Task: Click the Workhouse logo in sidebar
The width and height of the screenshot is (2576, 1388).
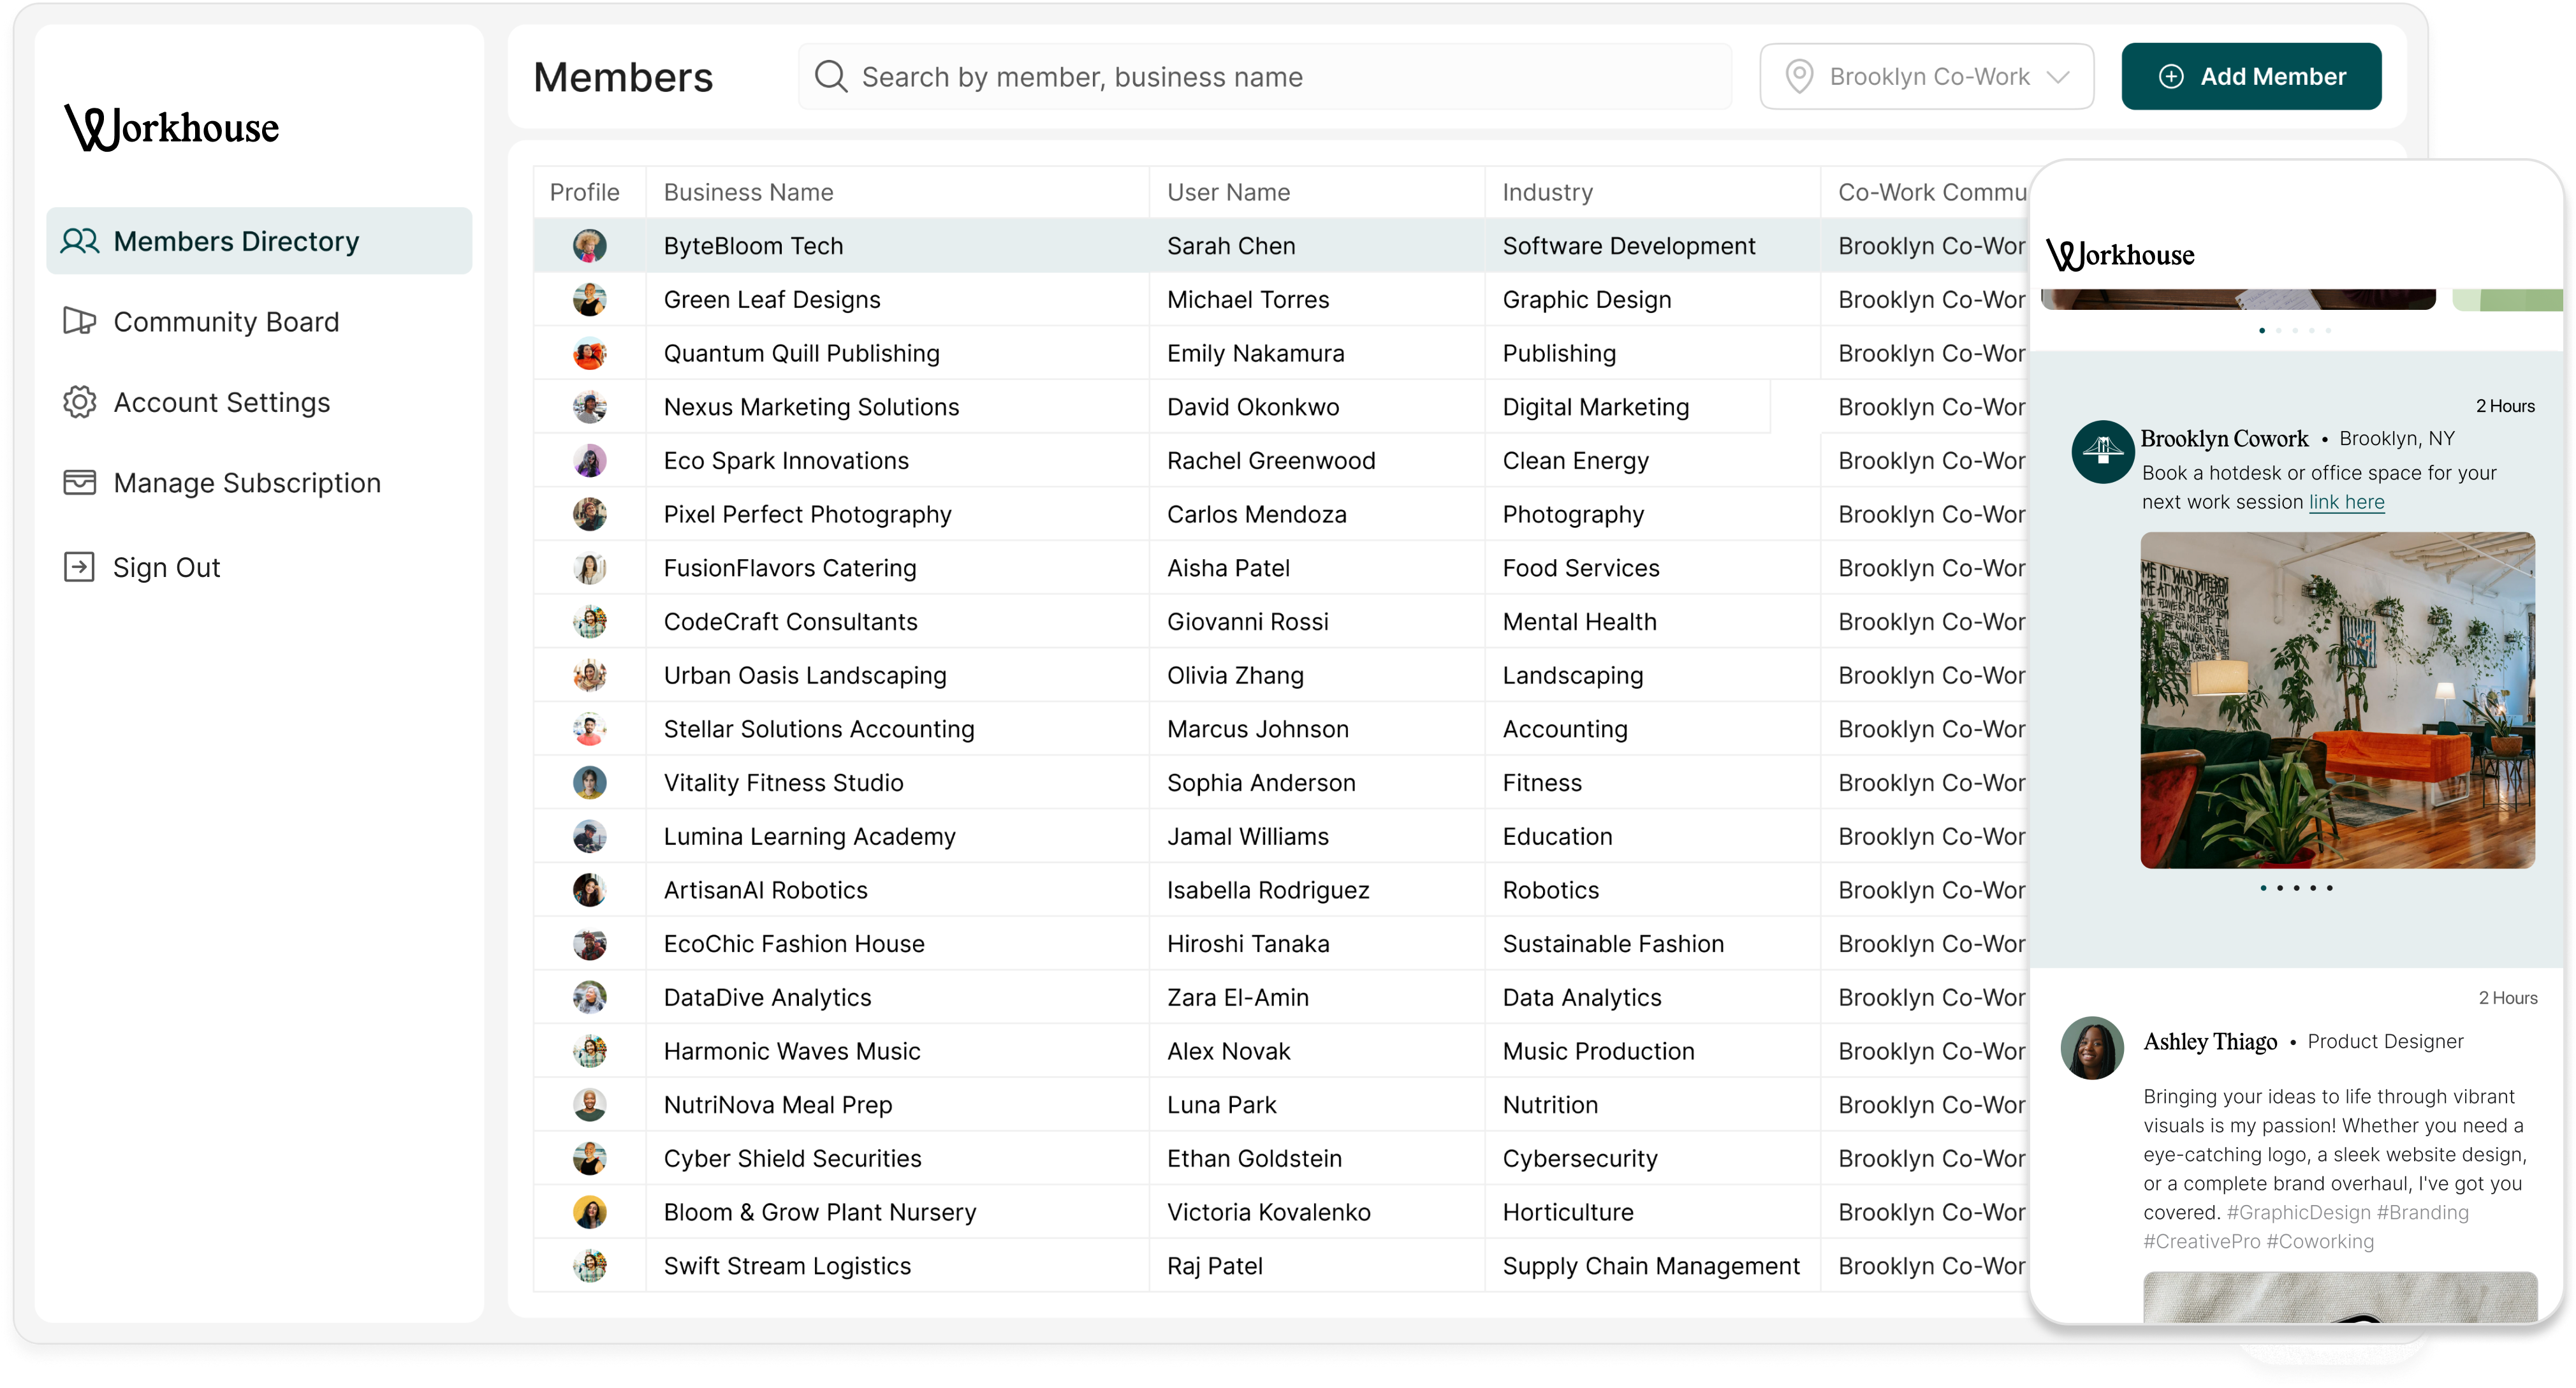Action: coord(172,128)
